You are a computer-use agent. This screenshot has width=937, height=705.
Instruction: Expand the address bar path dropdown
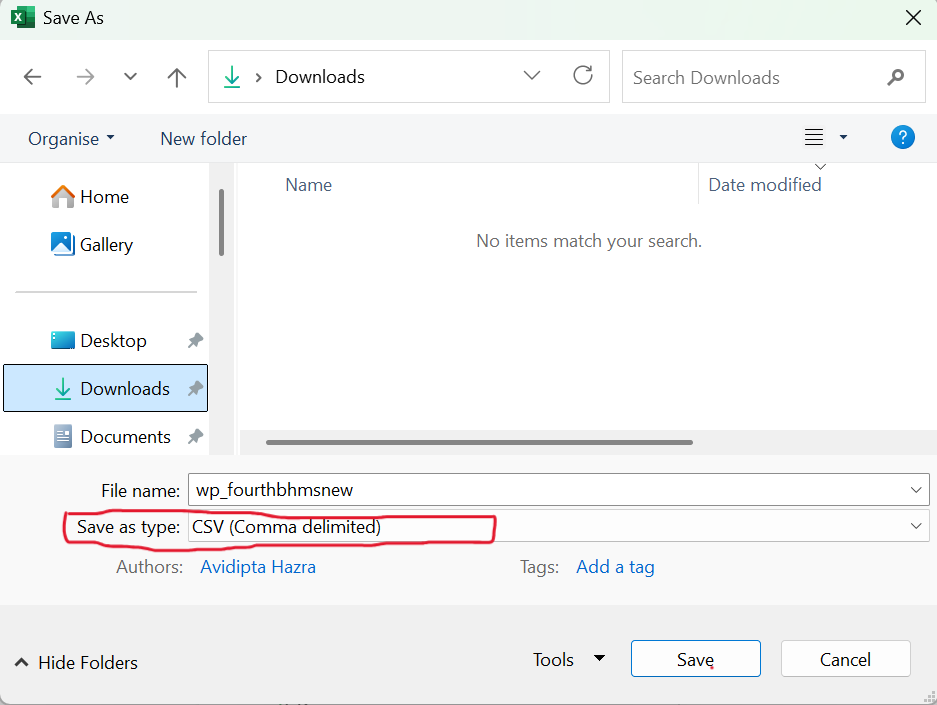click(532, 76)
